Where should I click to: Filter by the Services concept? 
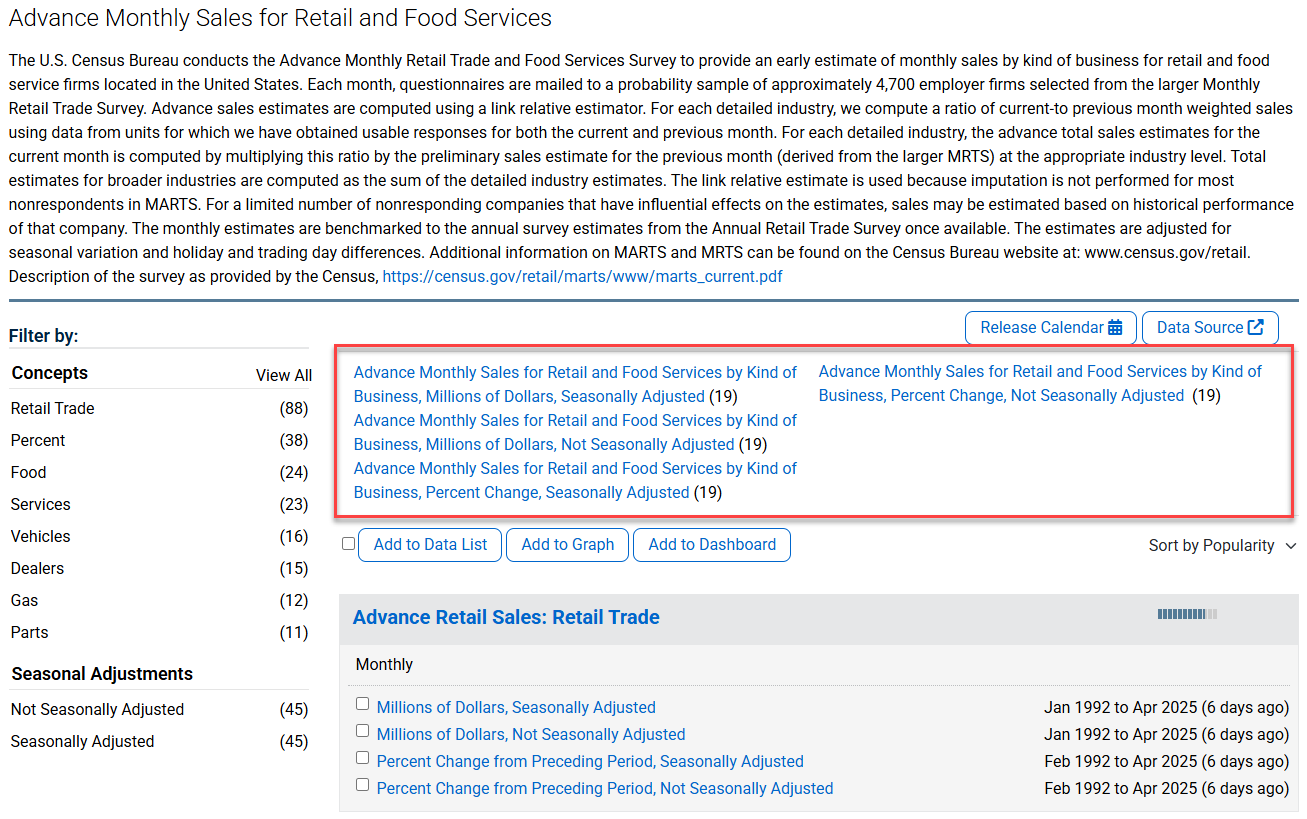click(x=41, y=504)
